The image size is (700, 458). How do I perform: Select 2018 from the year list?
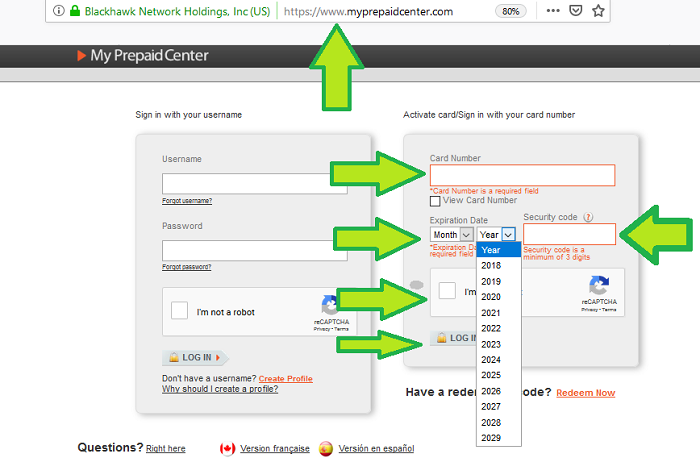[499, 266]
